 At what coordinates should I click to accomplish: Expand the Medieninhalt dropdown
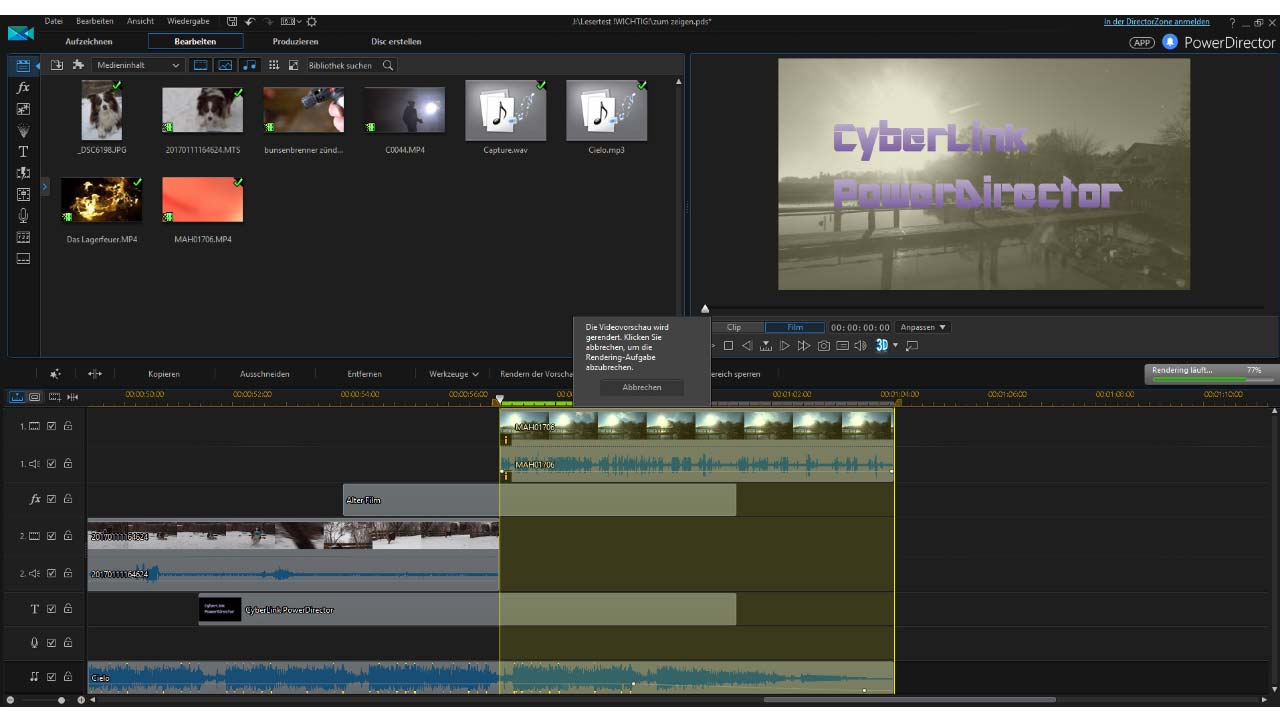coord(138,65)
